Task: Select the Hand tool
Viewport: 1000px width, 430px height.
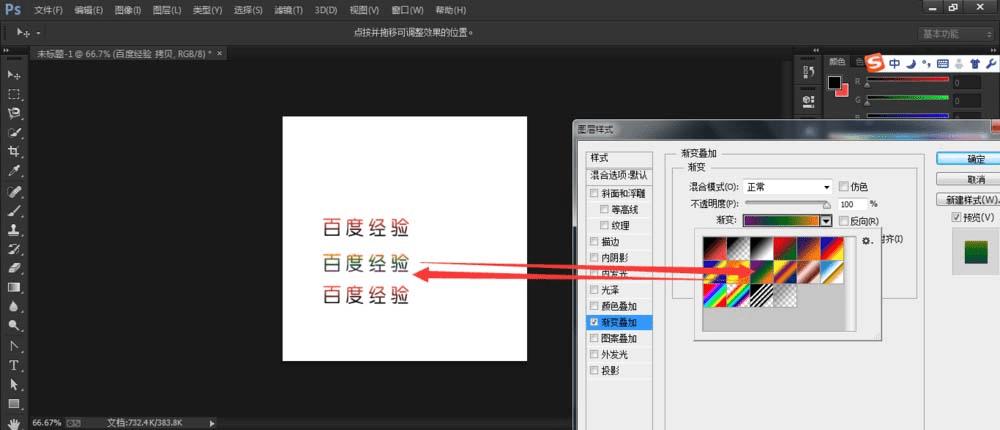Action: (x=14, y=423)
